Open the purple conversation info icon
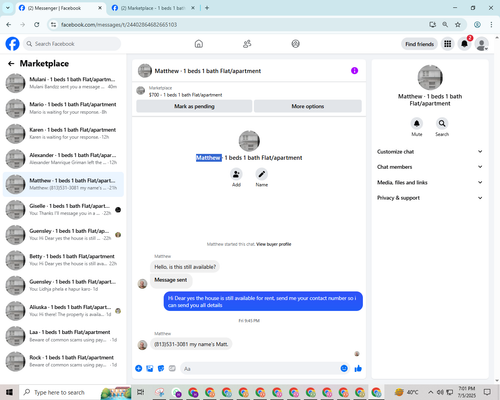The image size is (500, 400). 354,71
